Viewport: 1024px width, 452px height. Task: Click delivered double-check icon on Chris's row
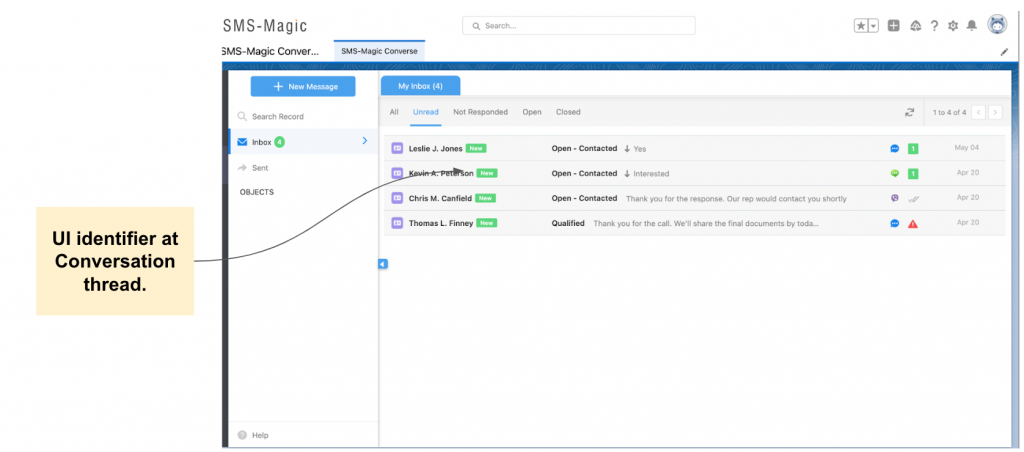click(x=914, y=199)
